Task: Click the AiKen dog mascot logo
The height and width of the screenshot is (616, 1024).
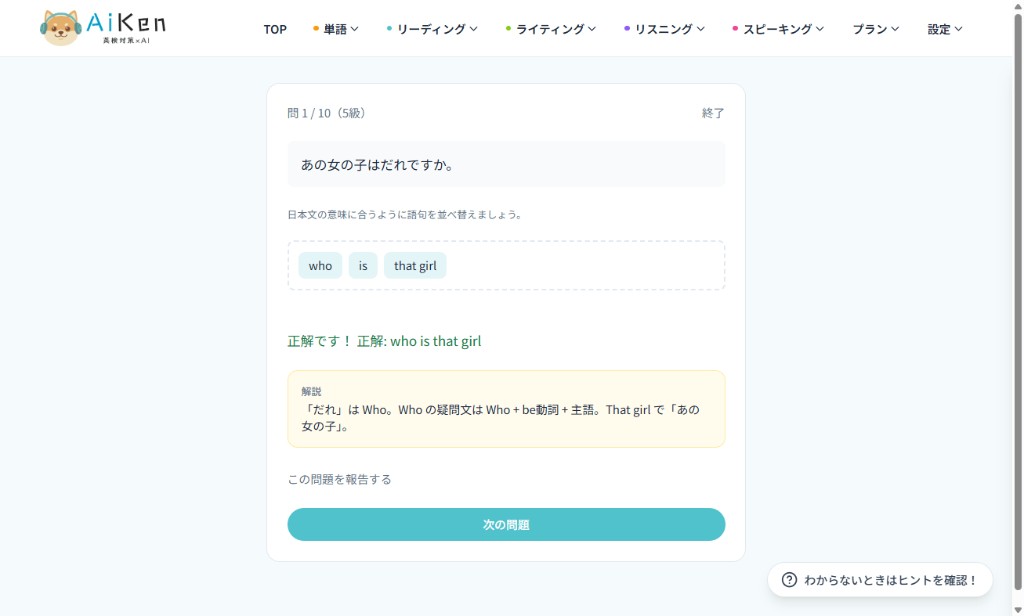Action: pos(61,28)
